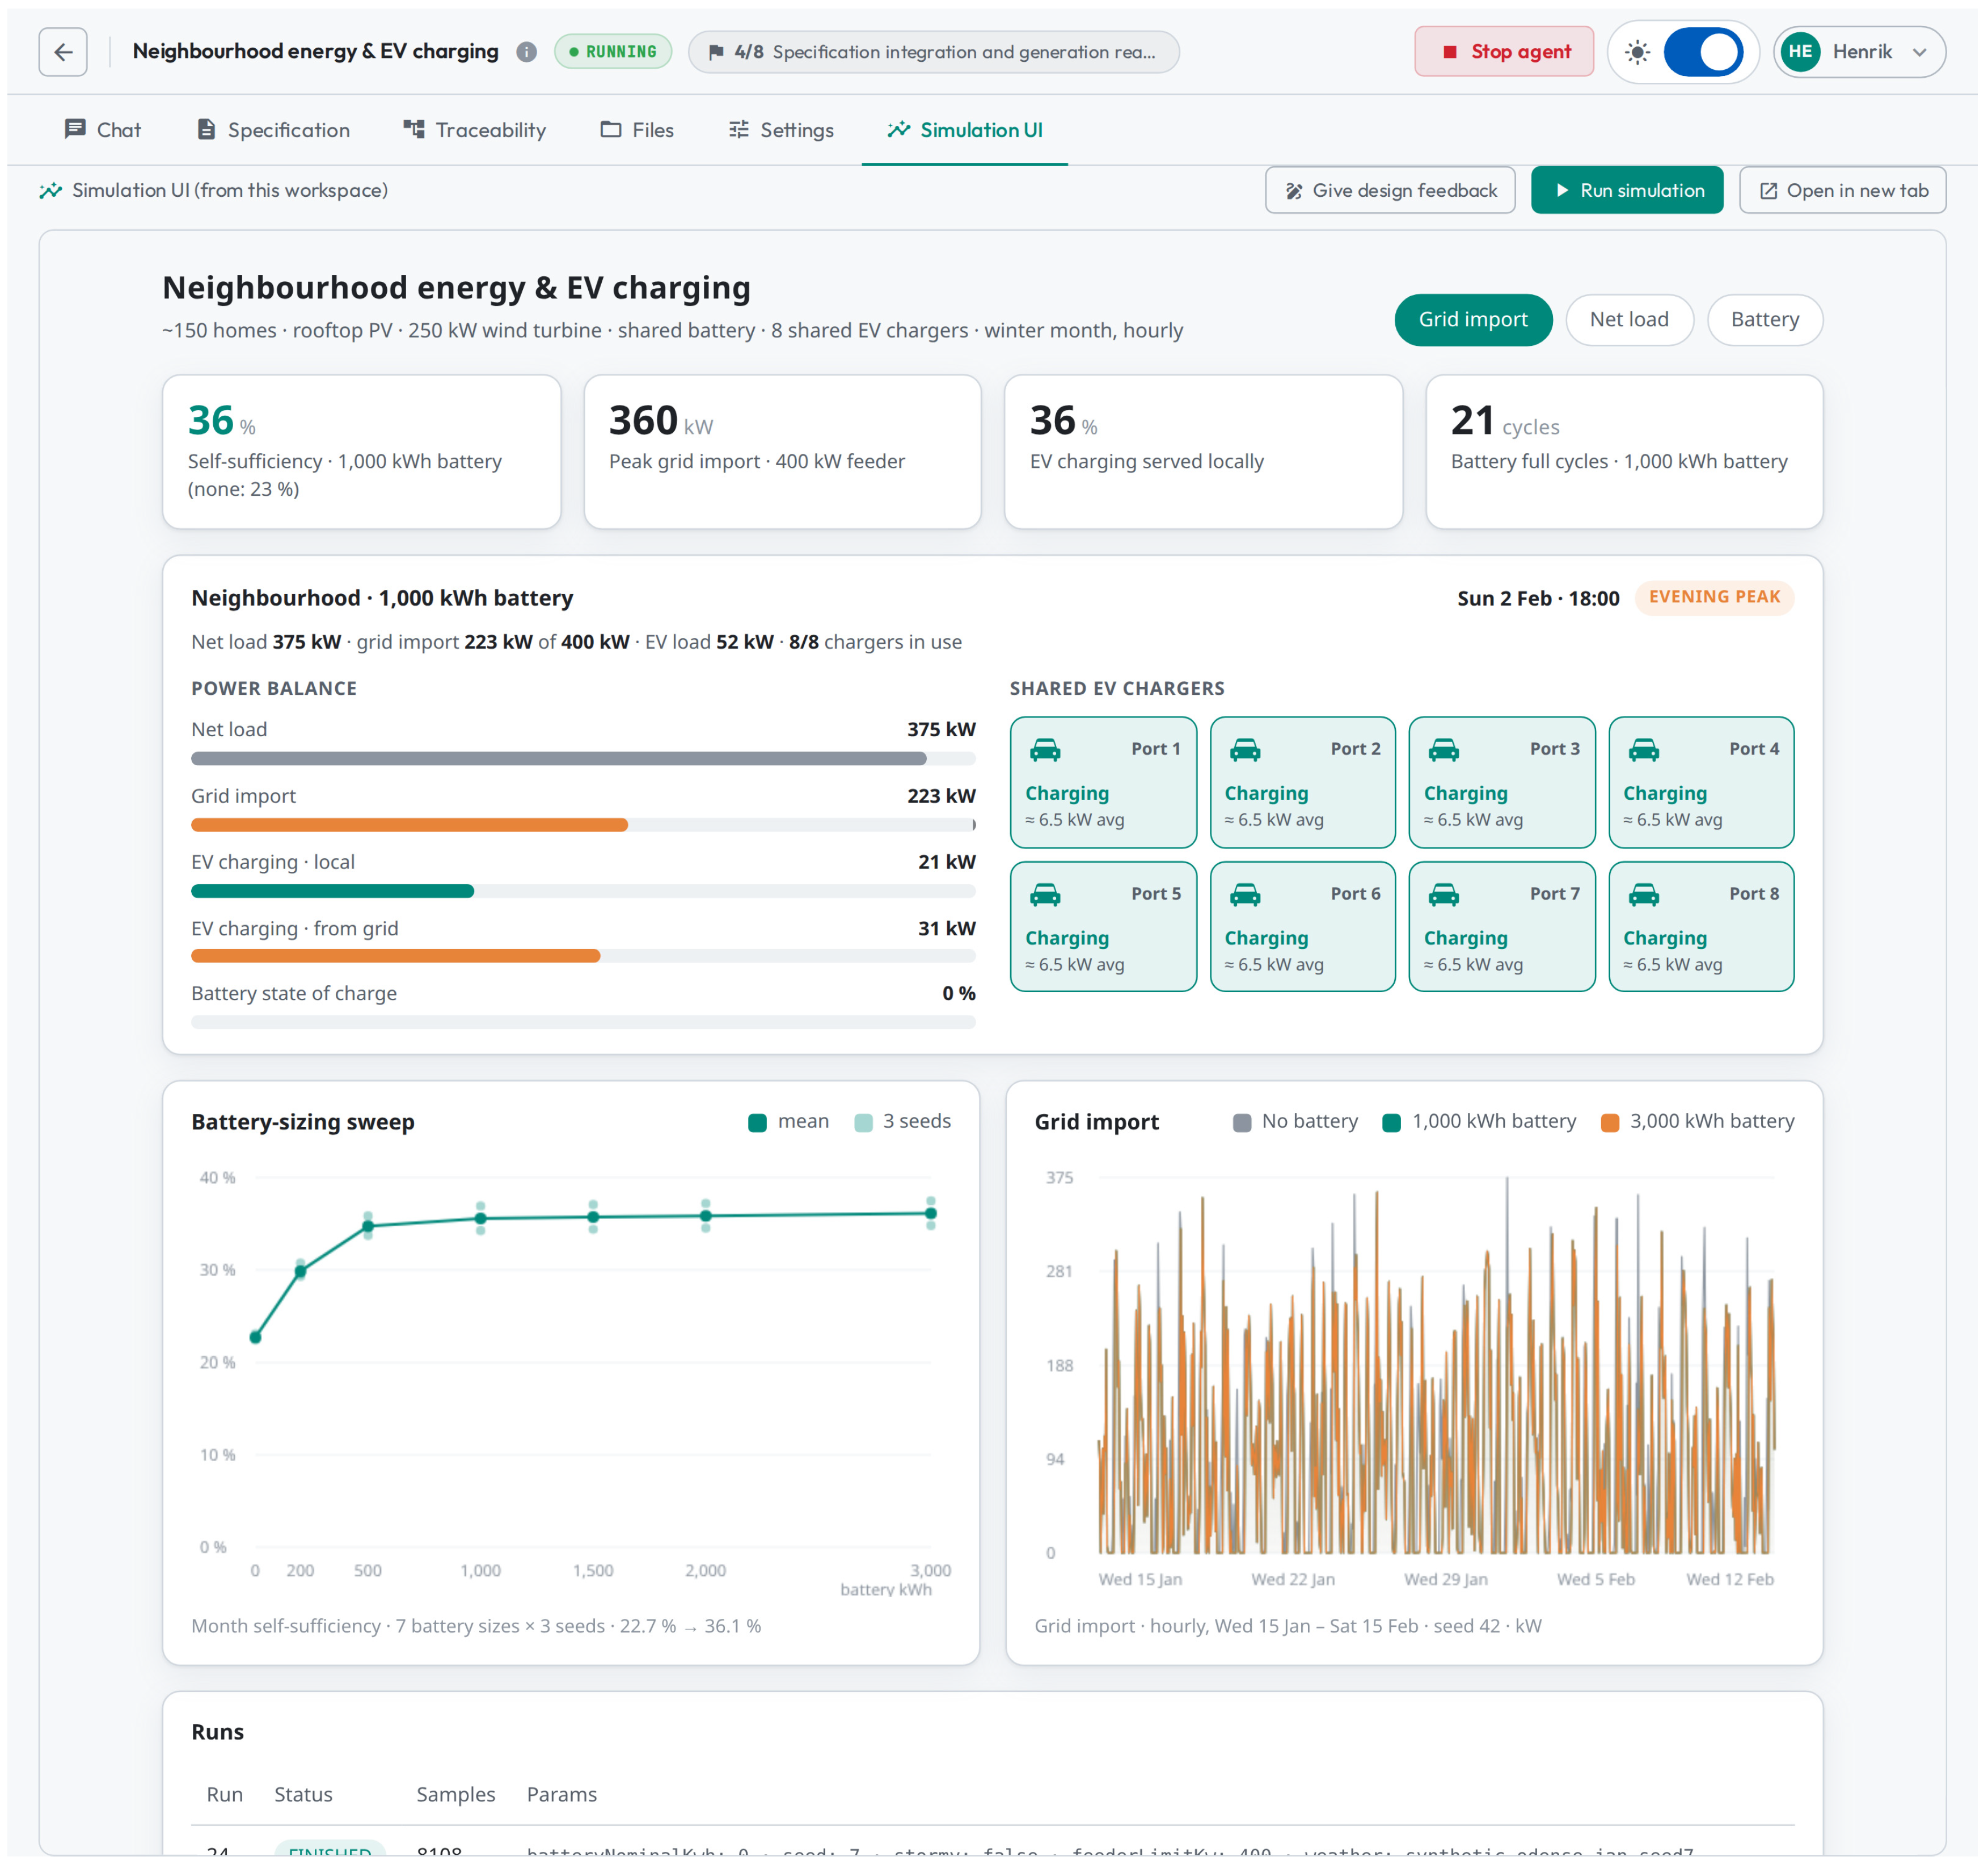The height and width of the screenshot is (1865, 1988).
Task: Toggle the No battery legend item
Action: coord(1296,1122)
